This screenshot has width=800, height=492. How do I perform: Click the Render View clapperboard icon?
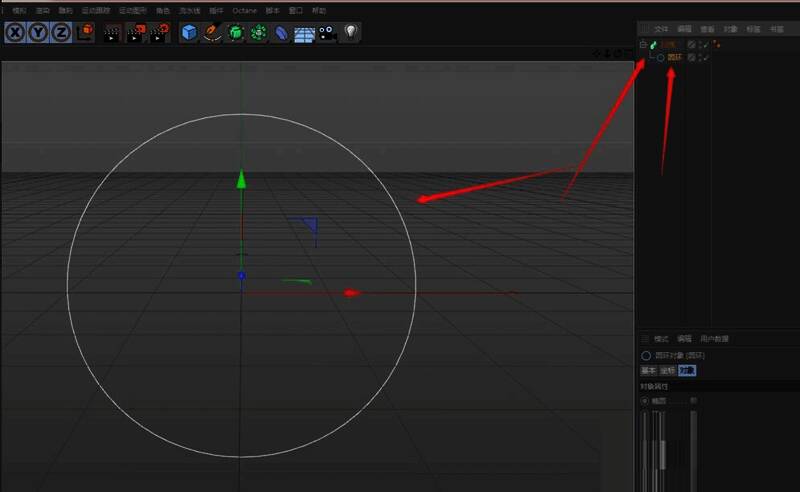pos(112,33)
